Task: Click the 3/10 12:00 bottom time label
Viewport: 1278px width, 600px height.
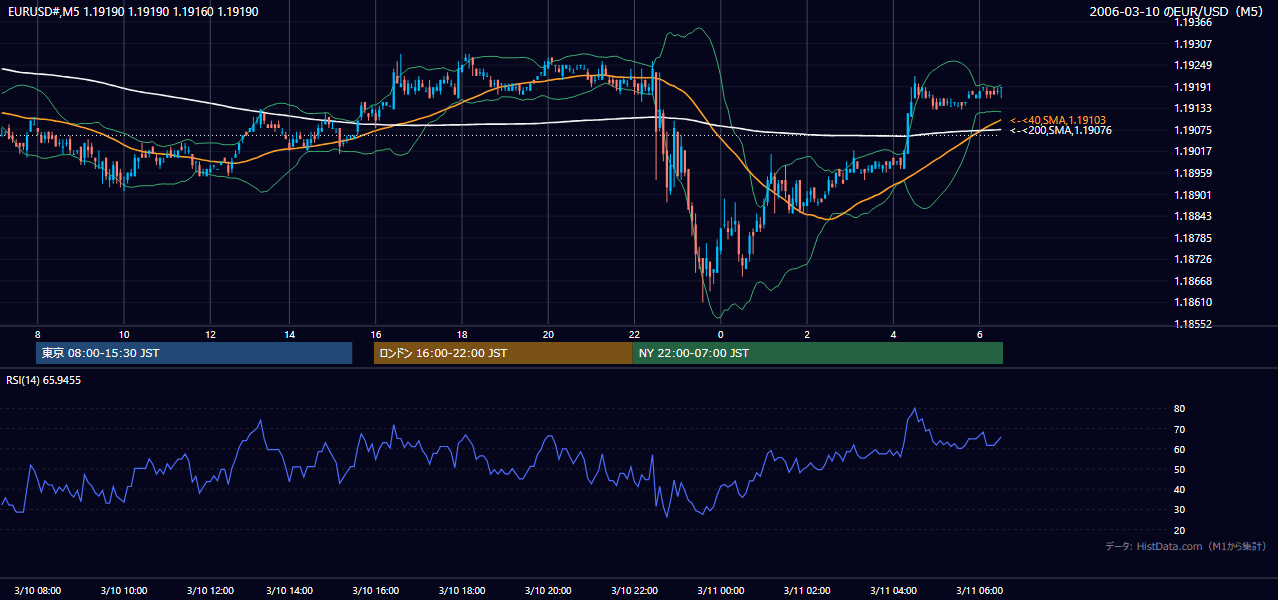Action: [210, 590]
